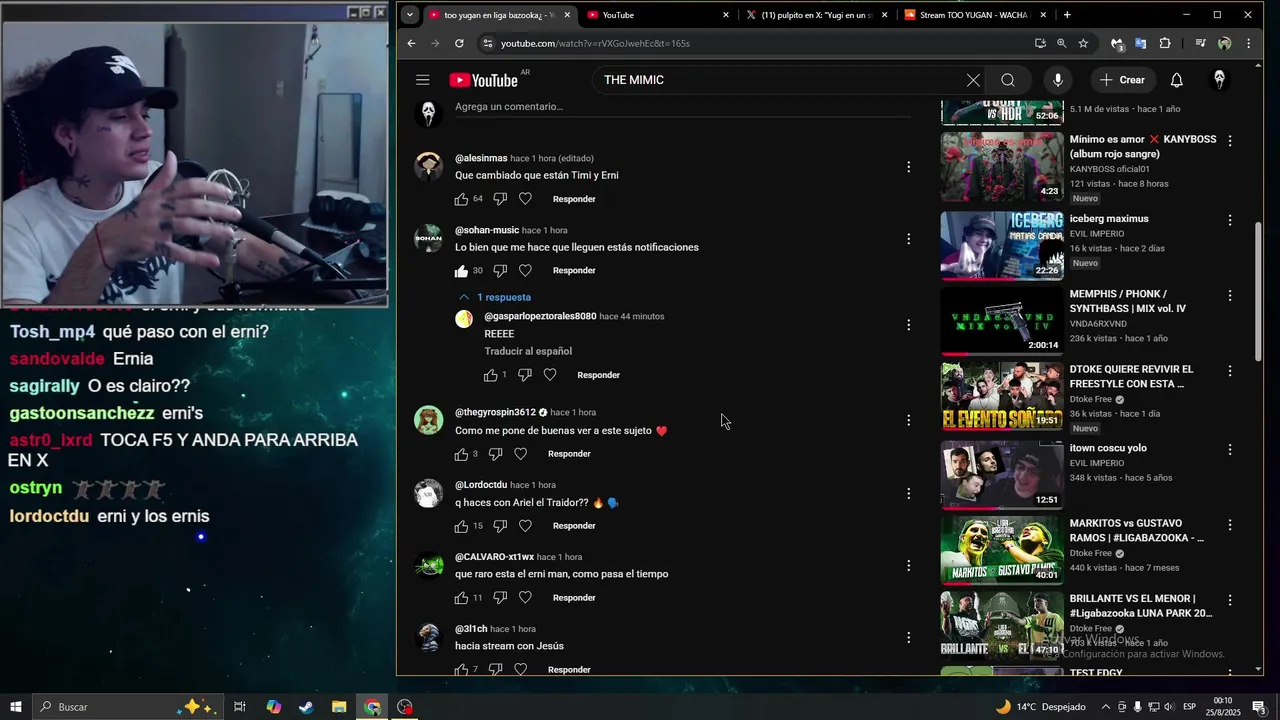The image size is (1280, 720).
Task: Open the YouTube guide hamburger menu
Action: point(423,80)
